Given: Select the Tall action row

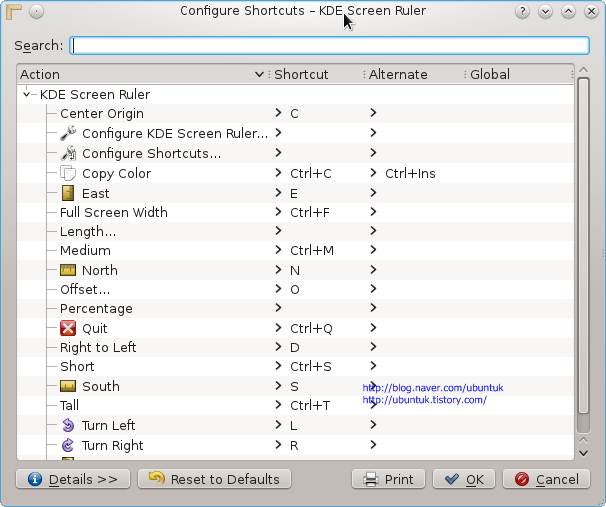Looking at the screenshot, I should point(296,405).
